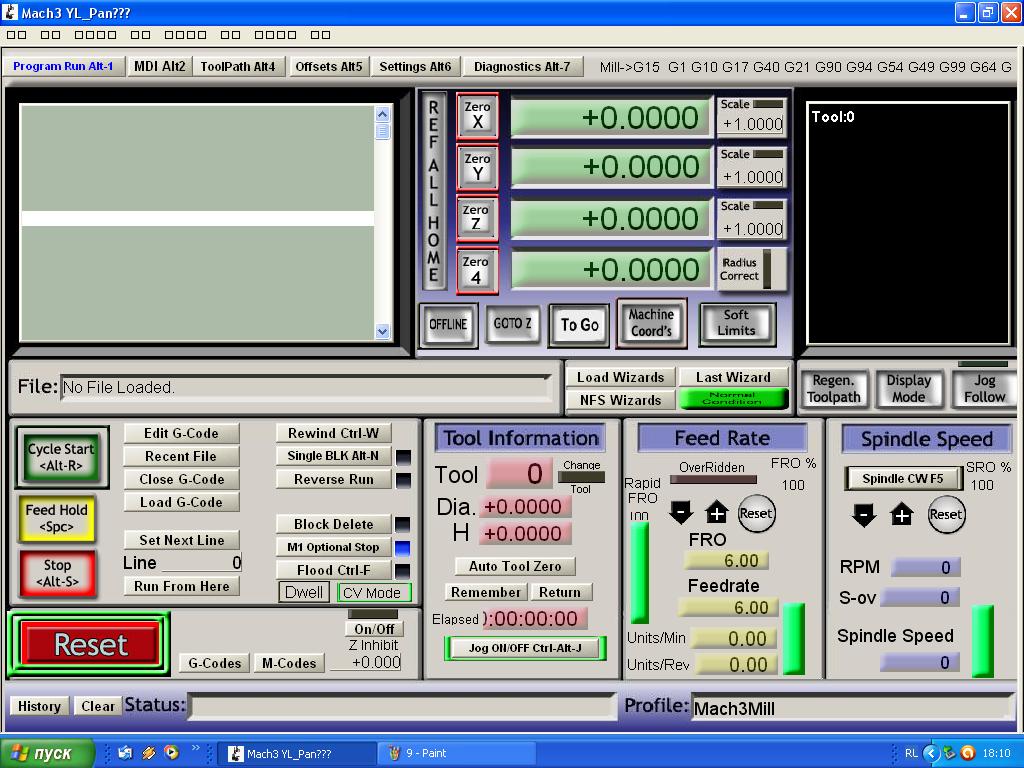
Task: Click the green Feedrate bar
Action: (793, 639)
